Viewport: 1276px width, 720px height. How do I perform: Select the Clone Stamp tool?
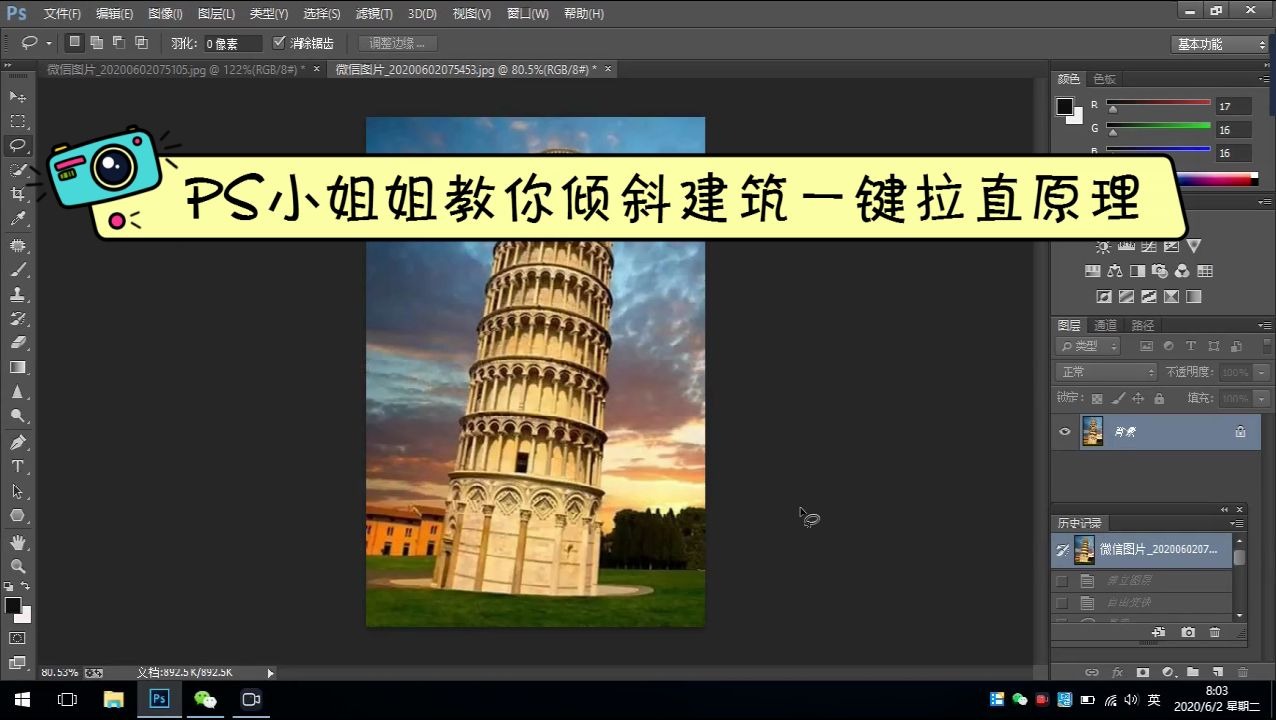18,295
